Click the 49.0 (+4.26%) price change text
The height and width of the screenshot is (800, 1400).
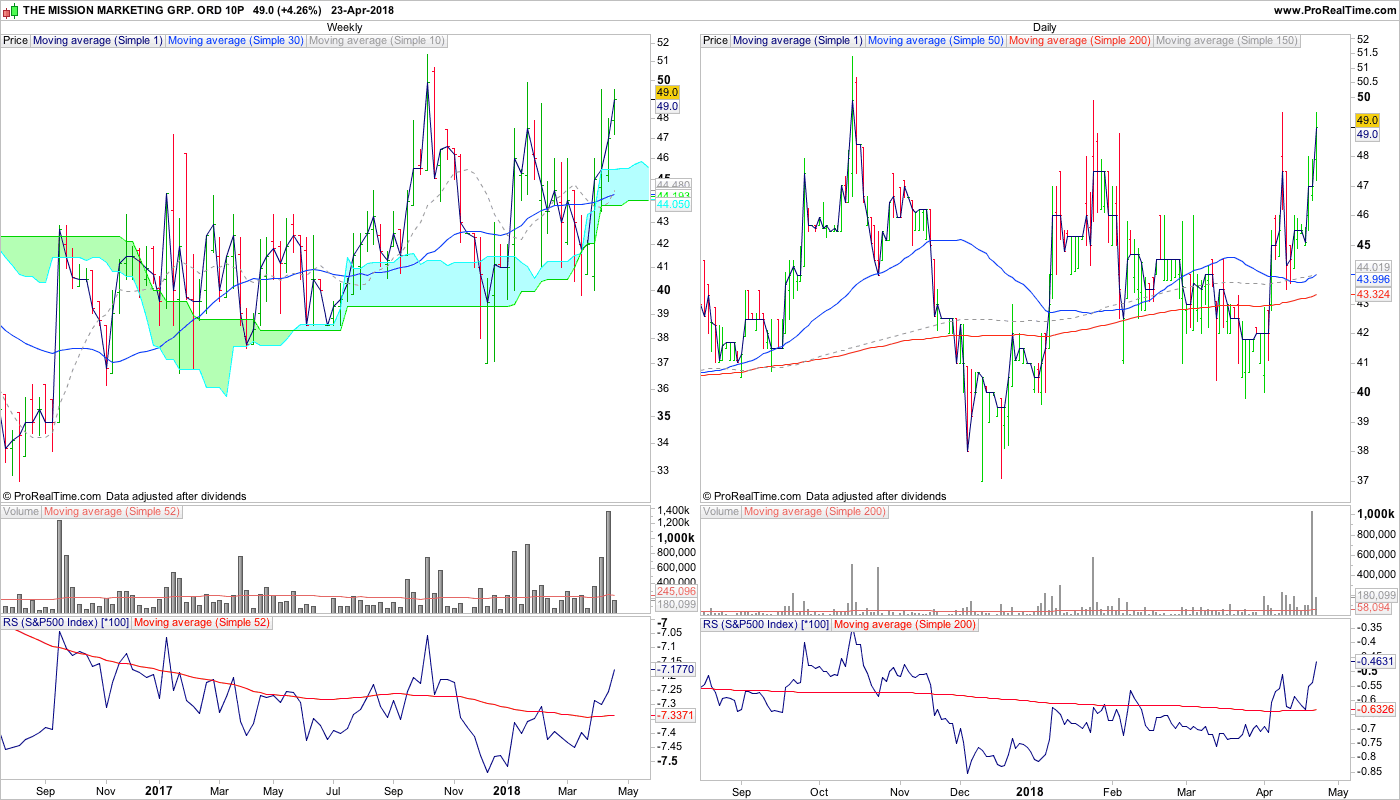(x=287, y=10)
